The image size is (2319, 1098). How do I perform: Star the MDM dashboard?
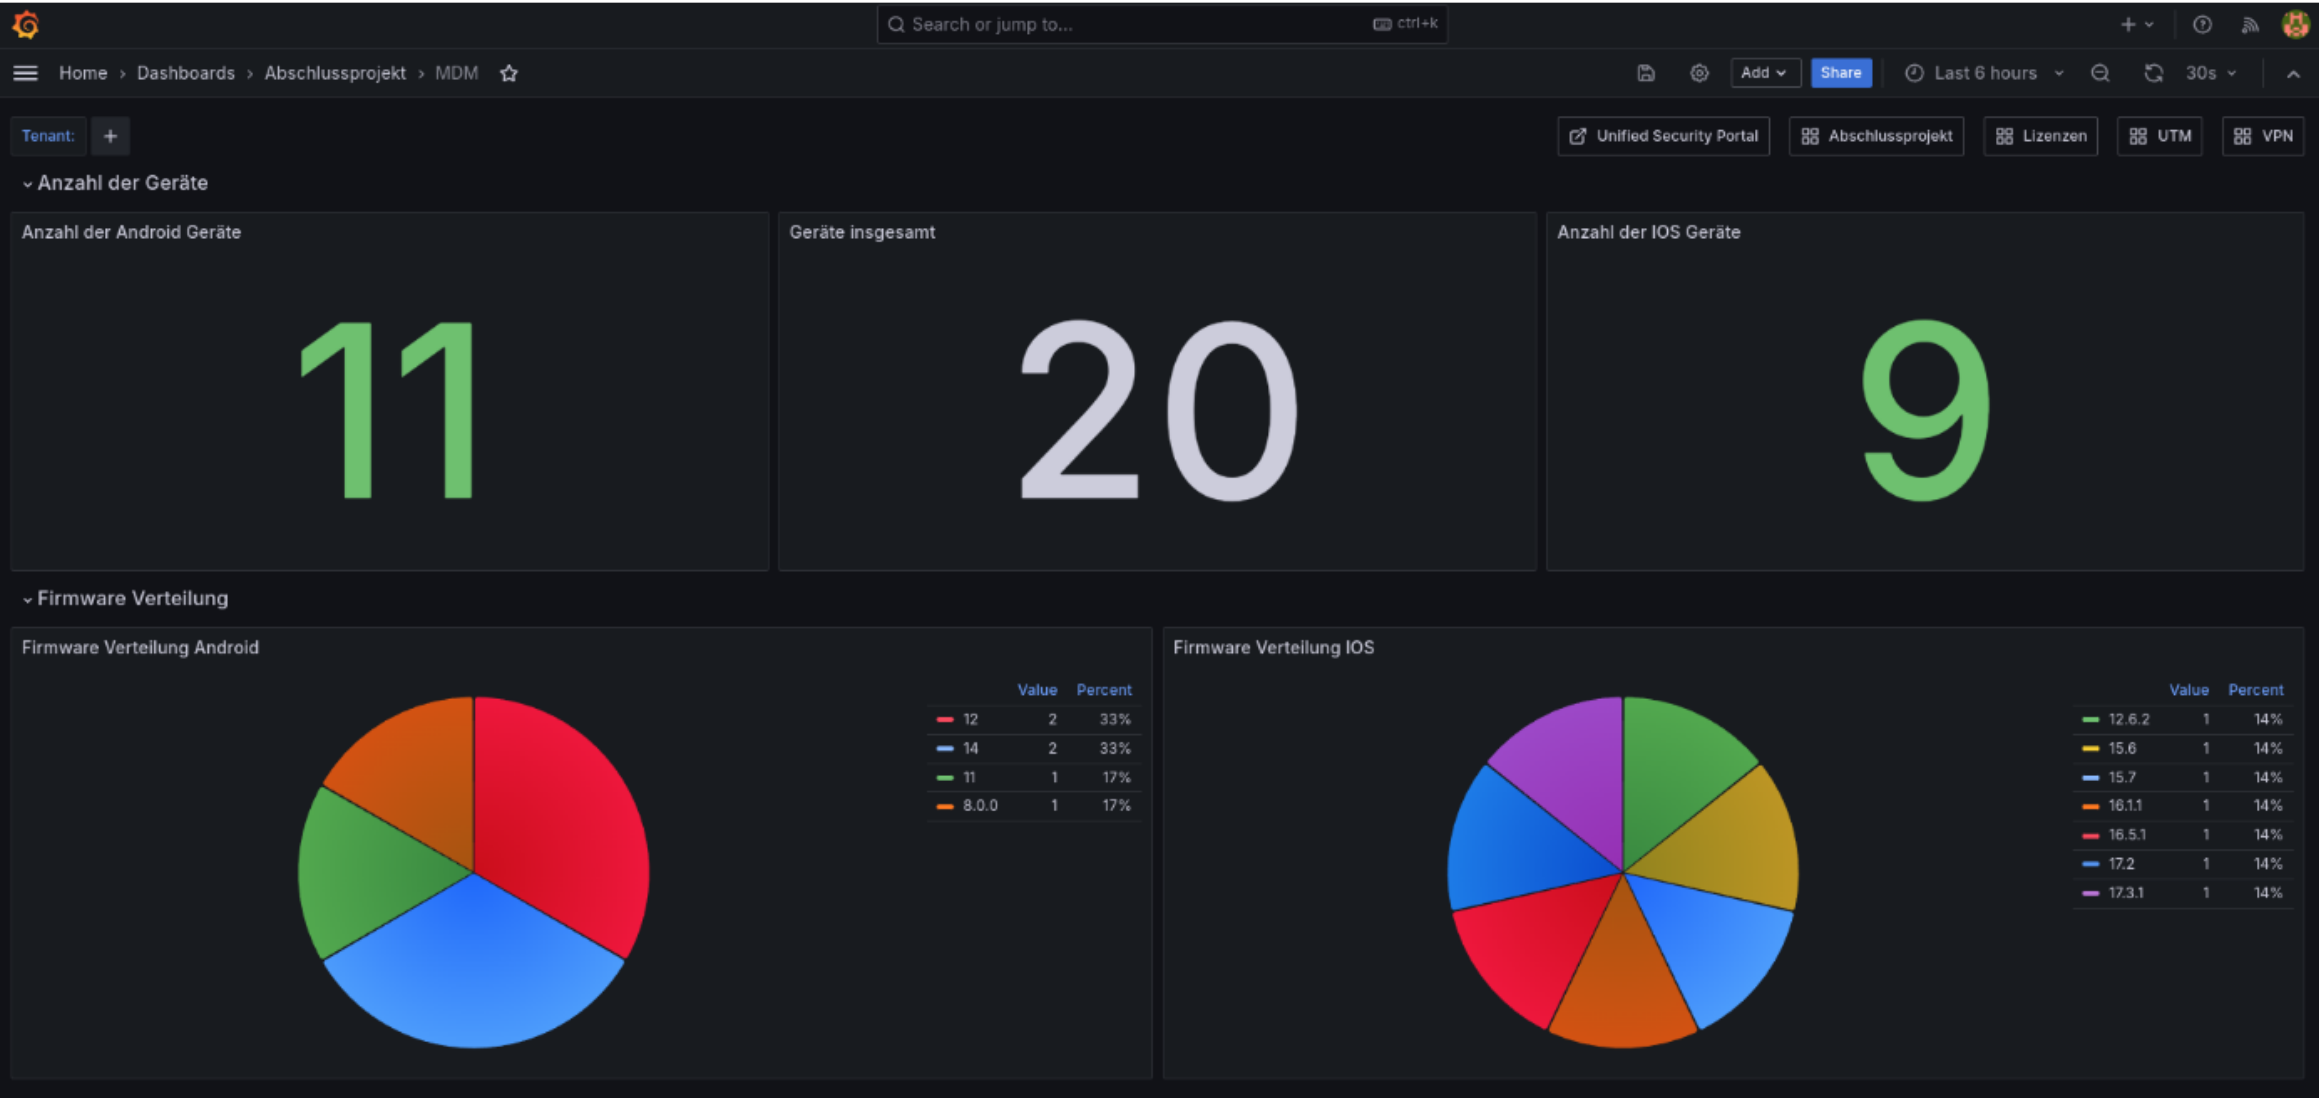(509, 73)
